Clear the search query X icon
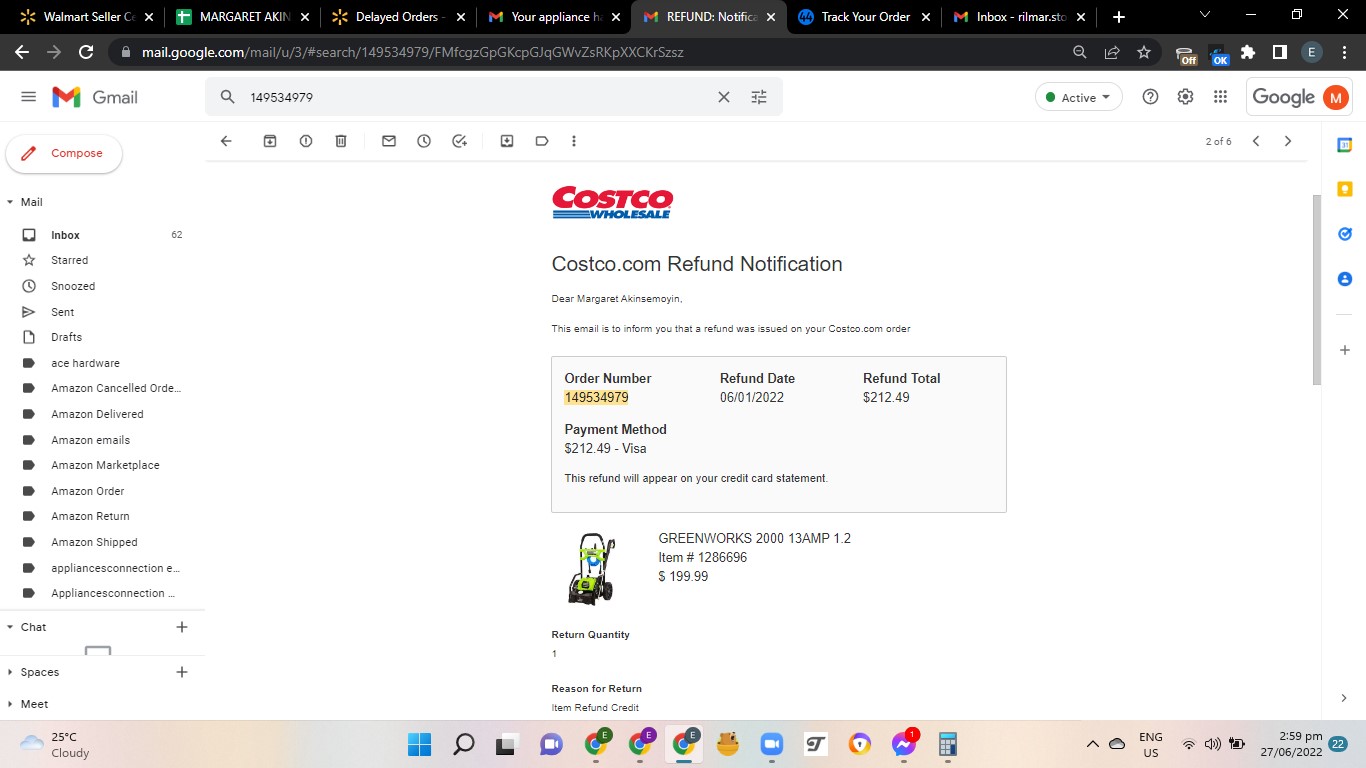 [724, 97]
